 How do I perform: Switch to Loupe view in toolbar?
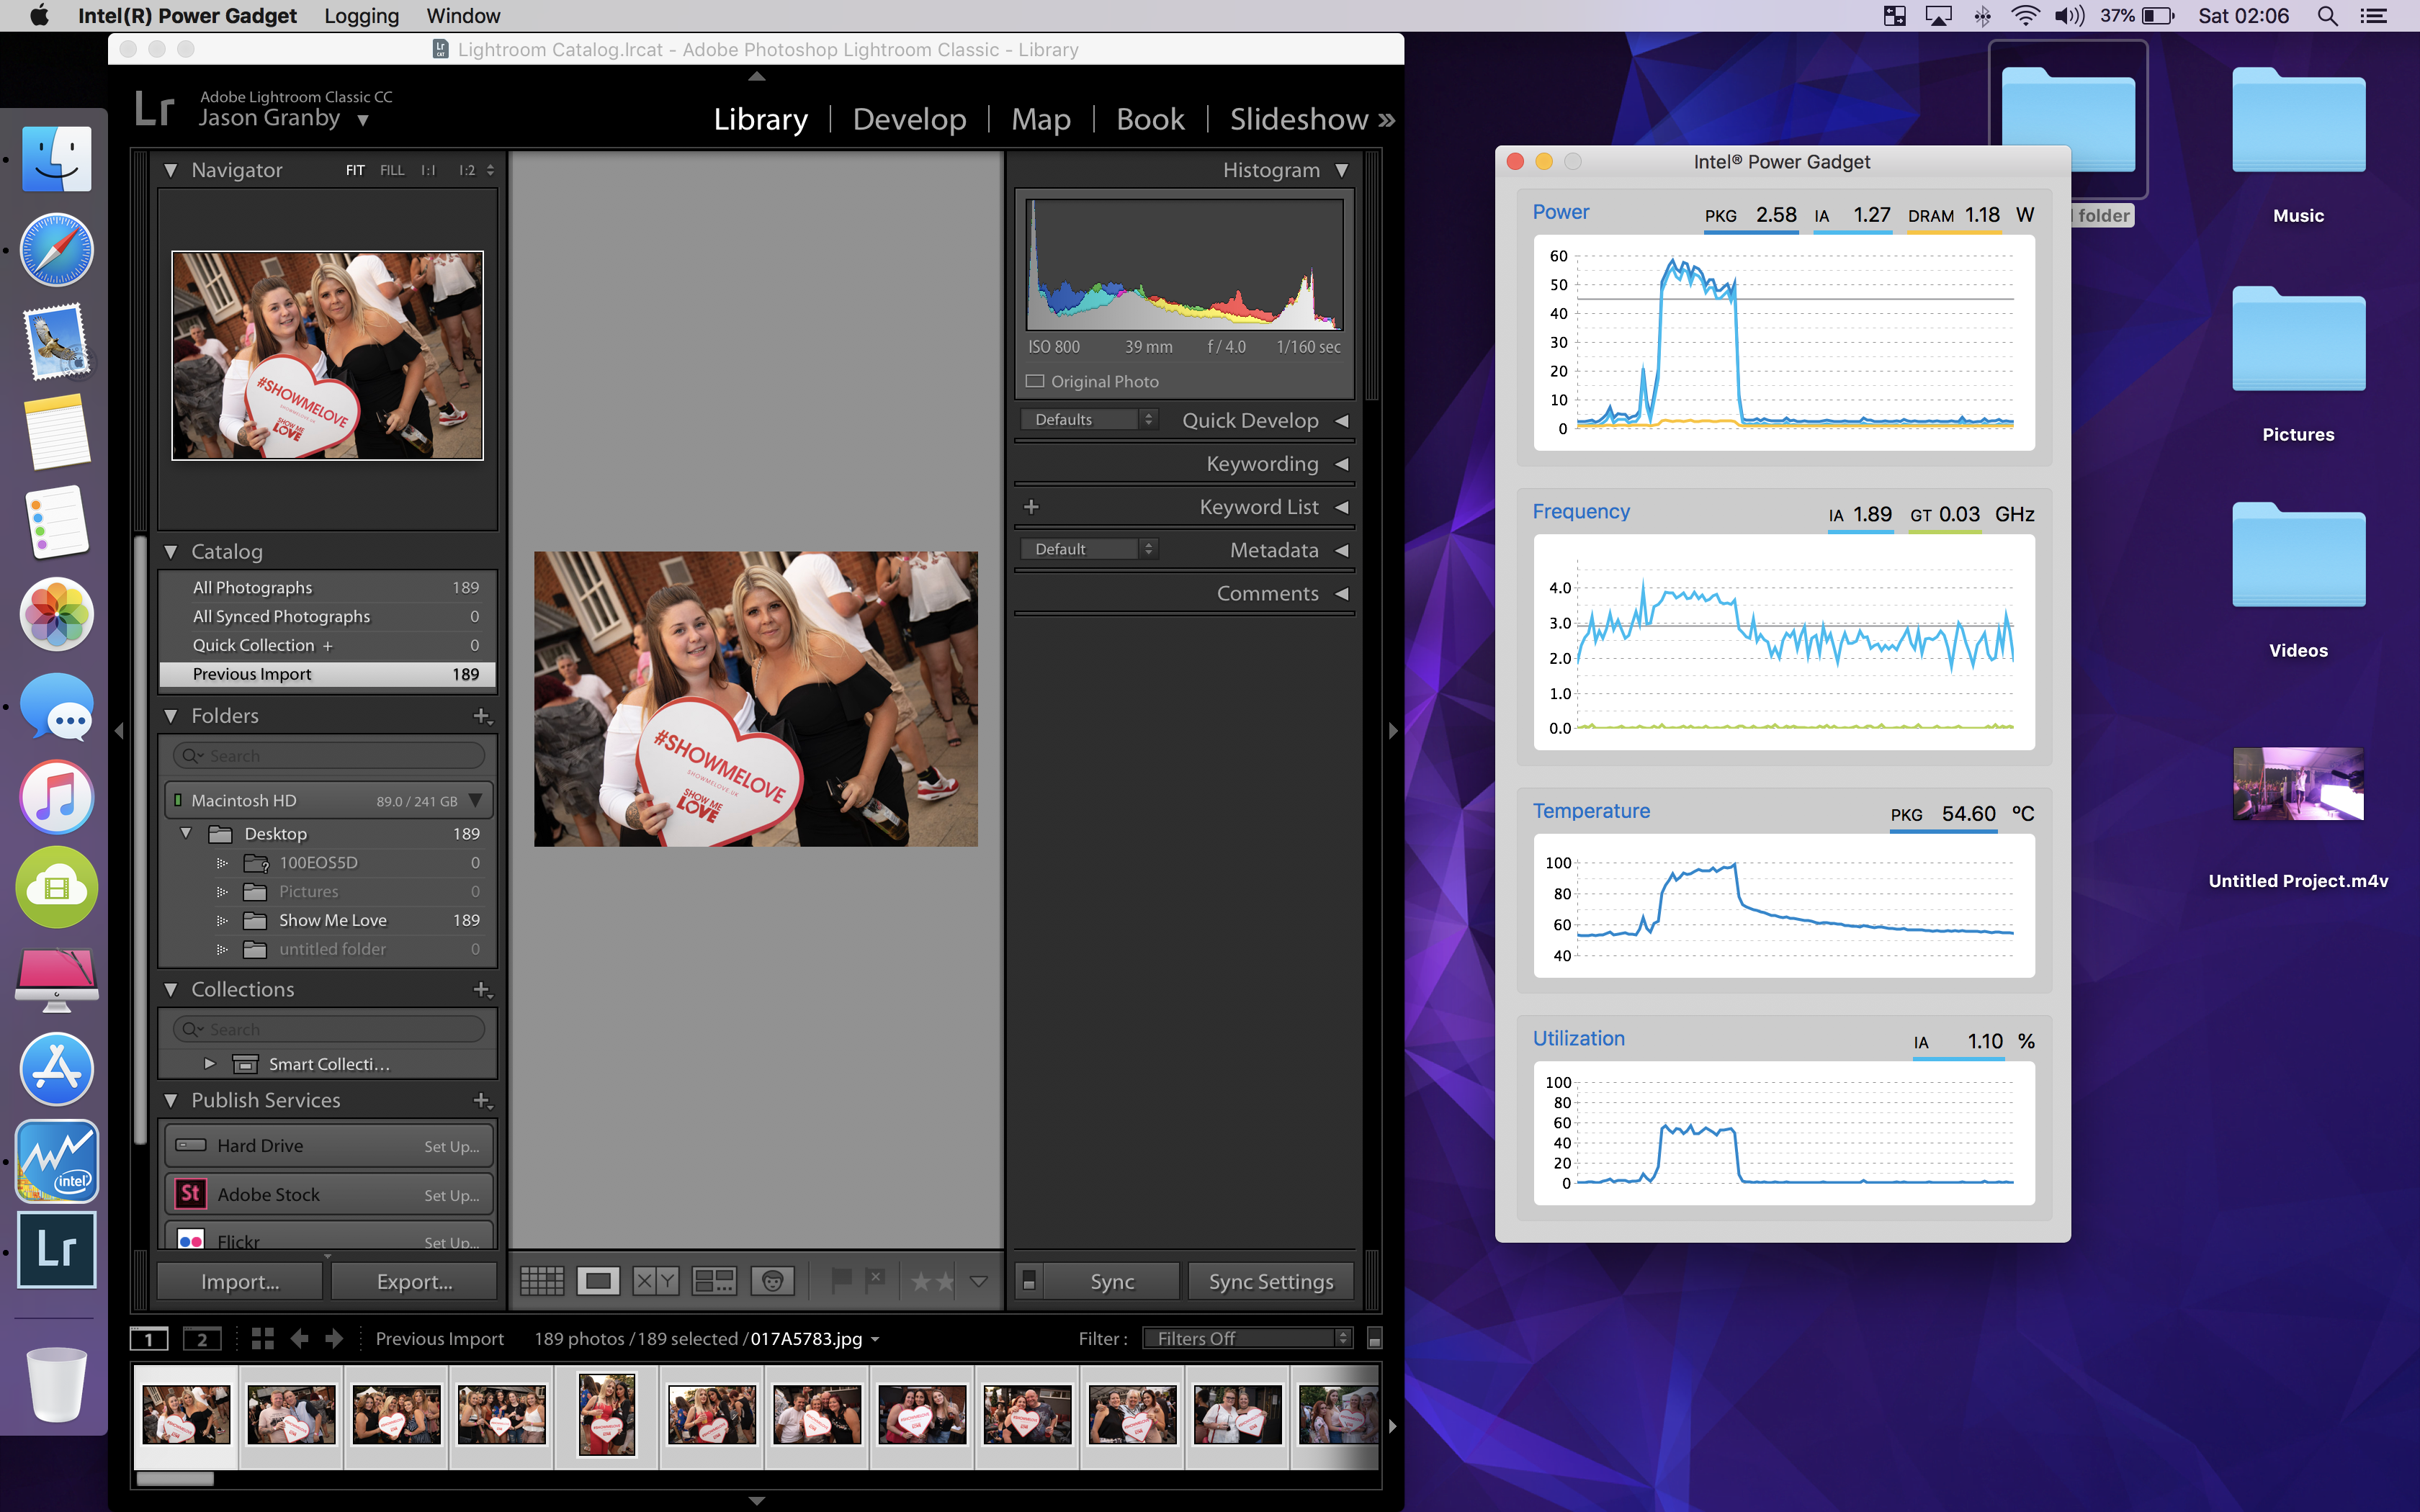coord(598,1281)
